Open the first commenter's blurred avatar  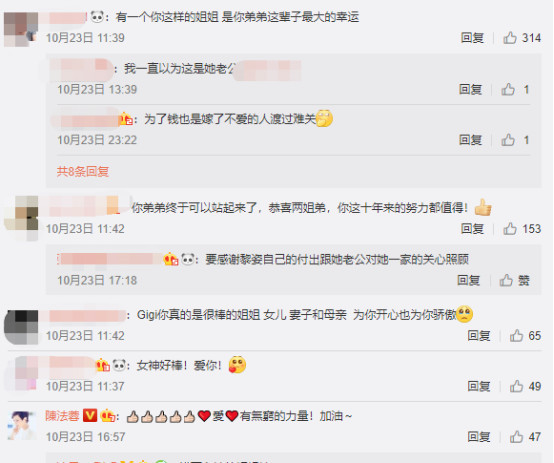pyautogui.click(x=21, y=29)
